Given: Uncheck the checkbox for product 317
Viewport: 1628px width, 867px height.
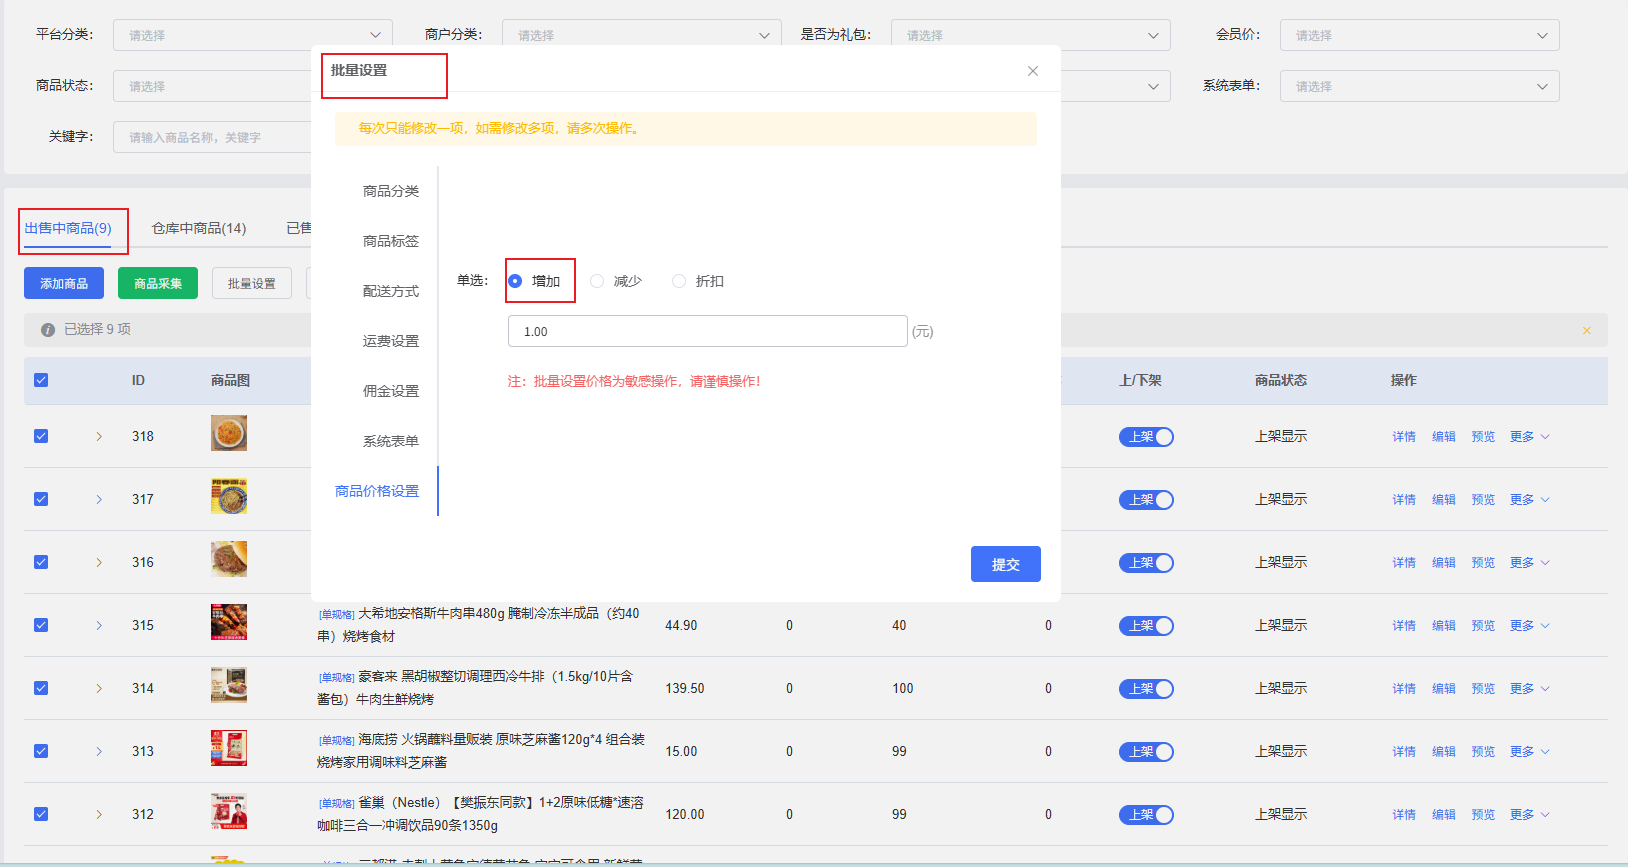Looking at the screenshot, I should point(41,499).
